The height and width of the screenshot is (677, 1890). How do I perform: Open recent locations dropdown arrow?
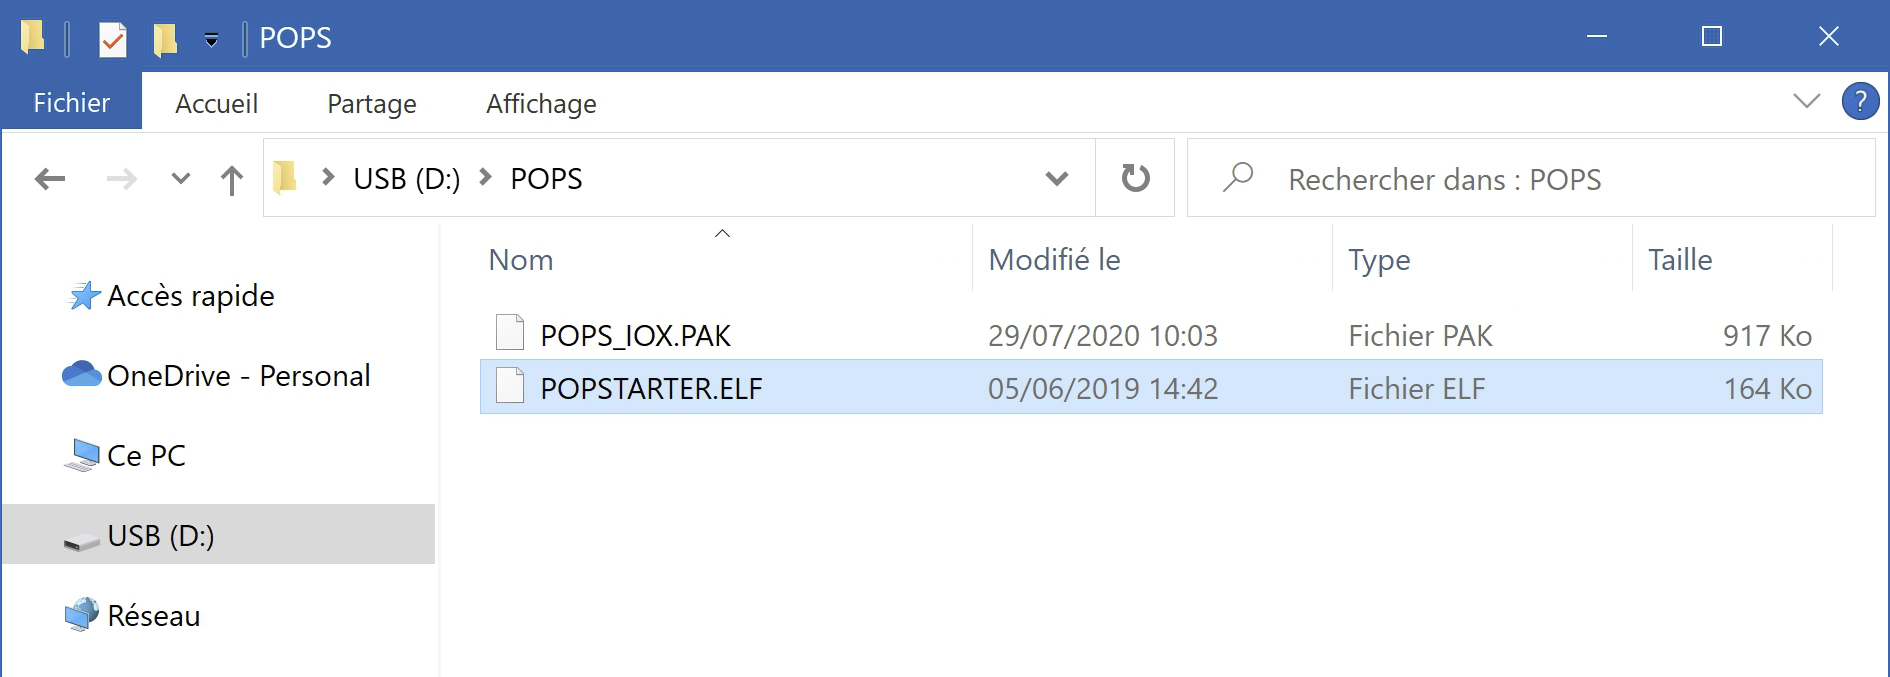tap(181, 179)
